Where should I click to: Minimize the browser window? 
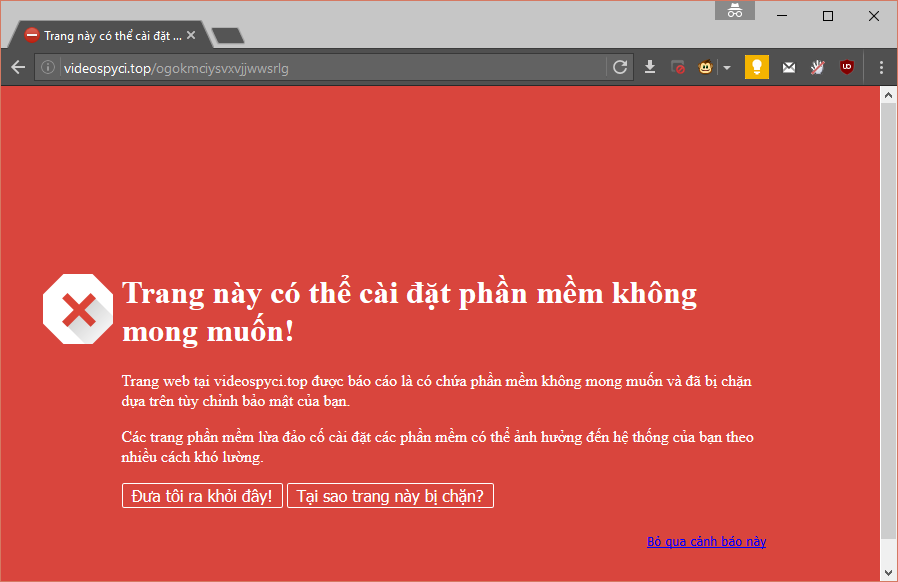point(782,15)
